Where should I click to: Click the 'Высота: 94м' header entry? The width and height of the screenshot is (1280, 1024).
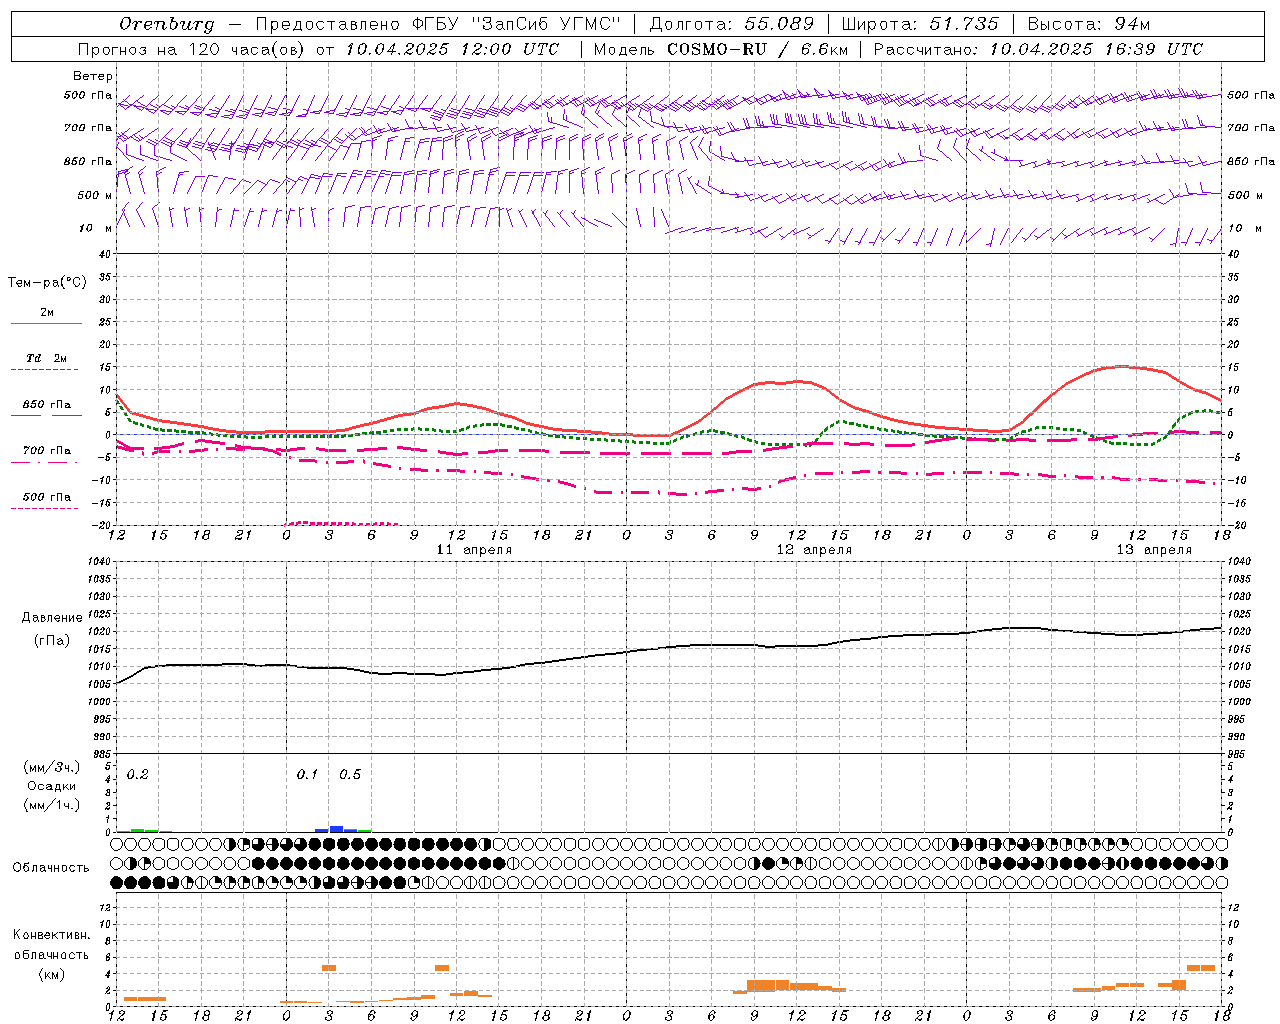click(1089, 24)
